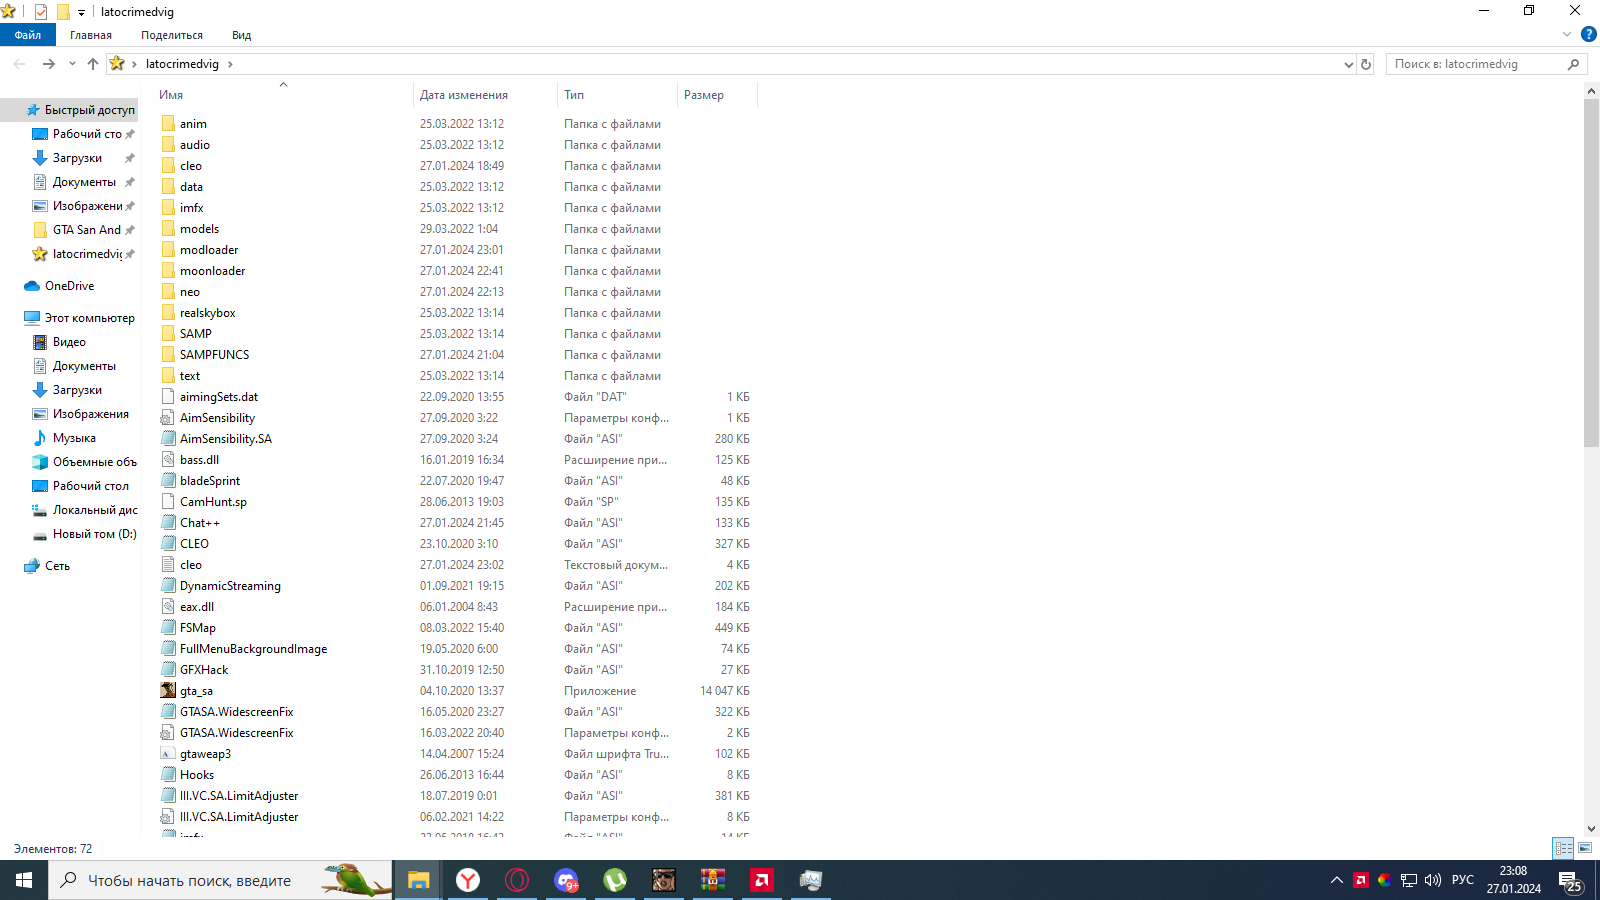Open recent locations dropdown arrow
The width and height of the screenshot is (1600, 900).
pos(72,64)
